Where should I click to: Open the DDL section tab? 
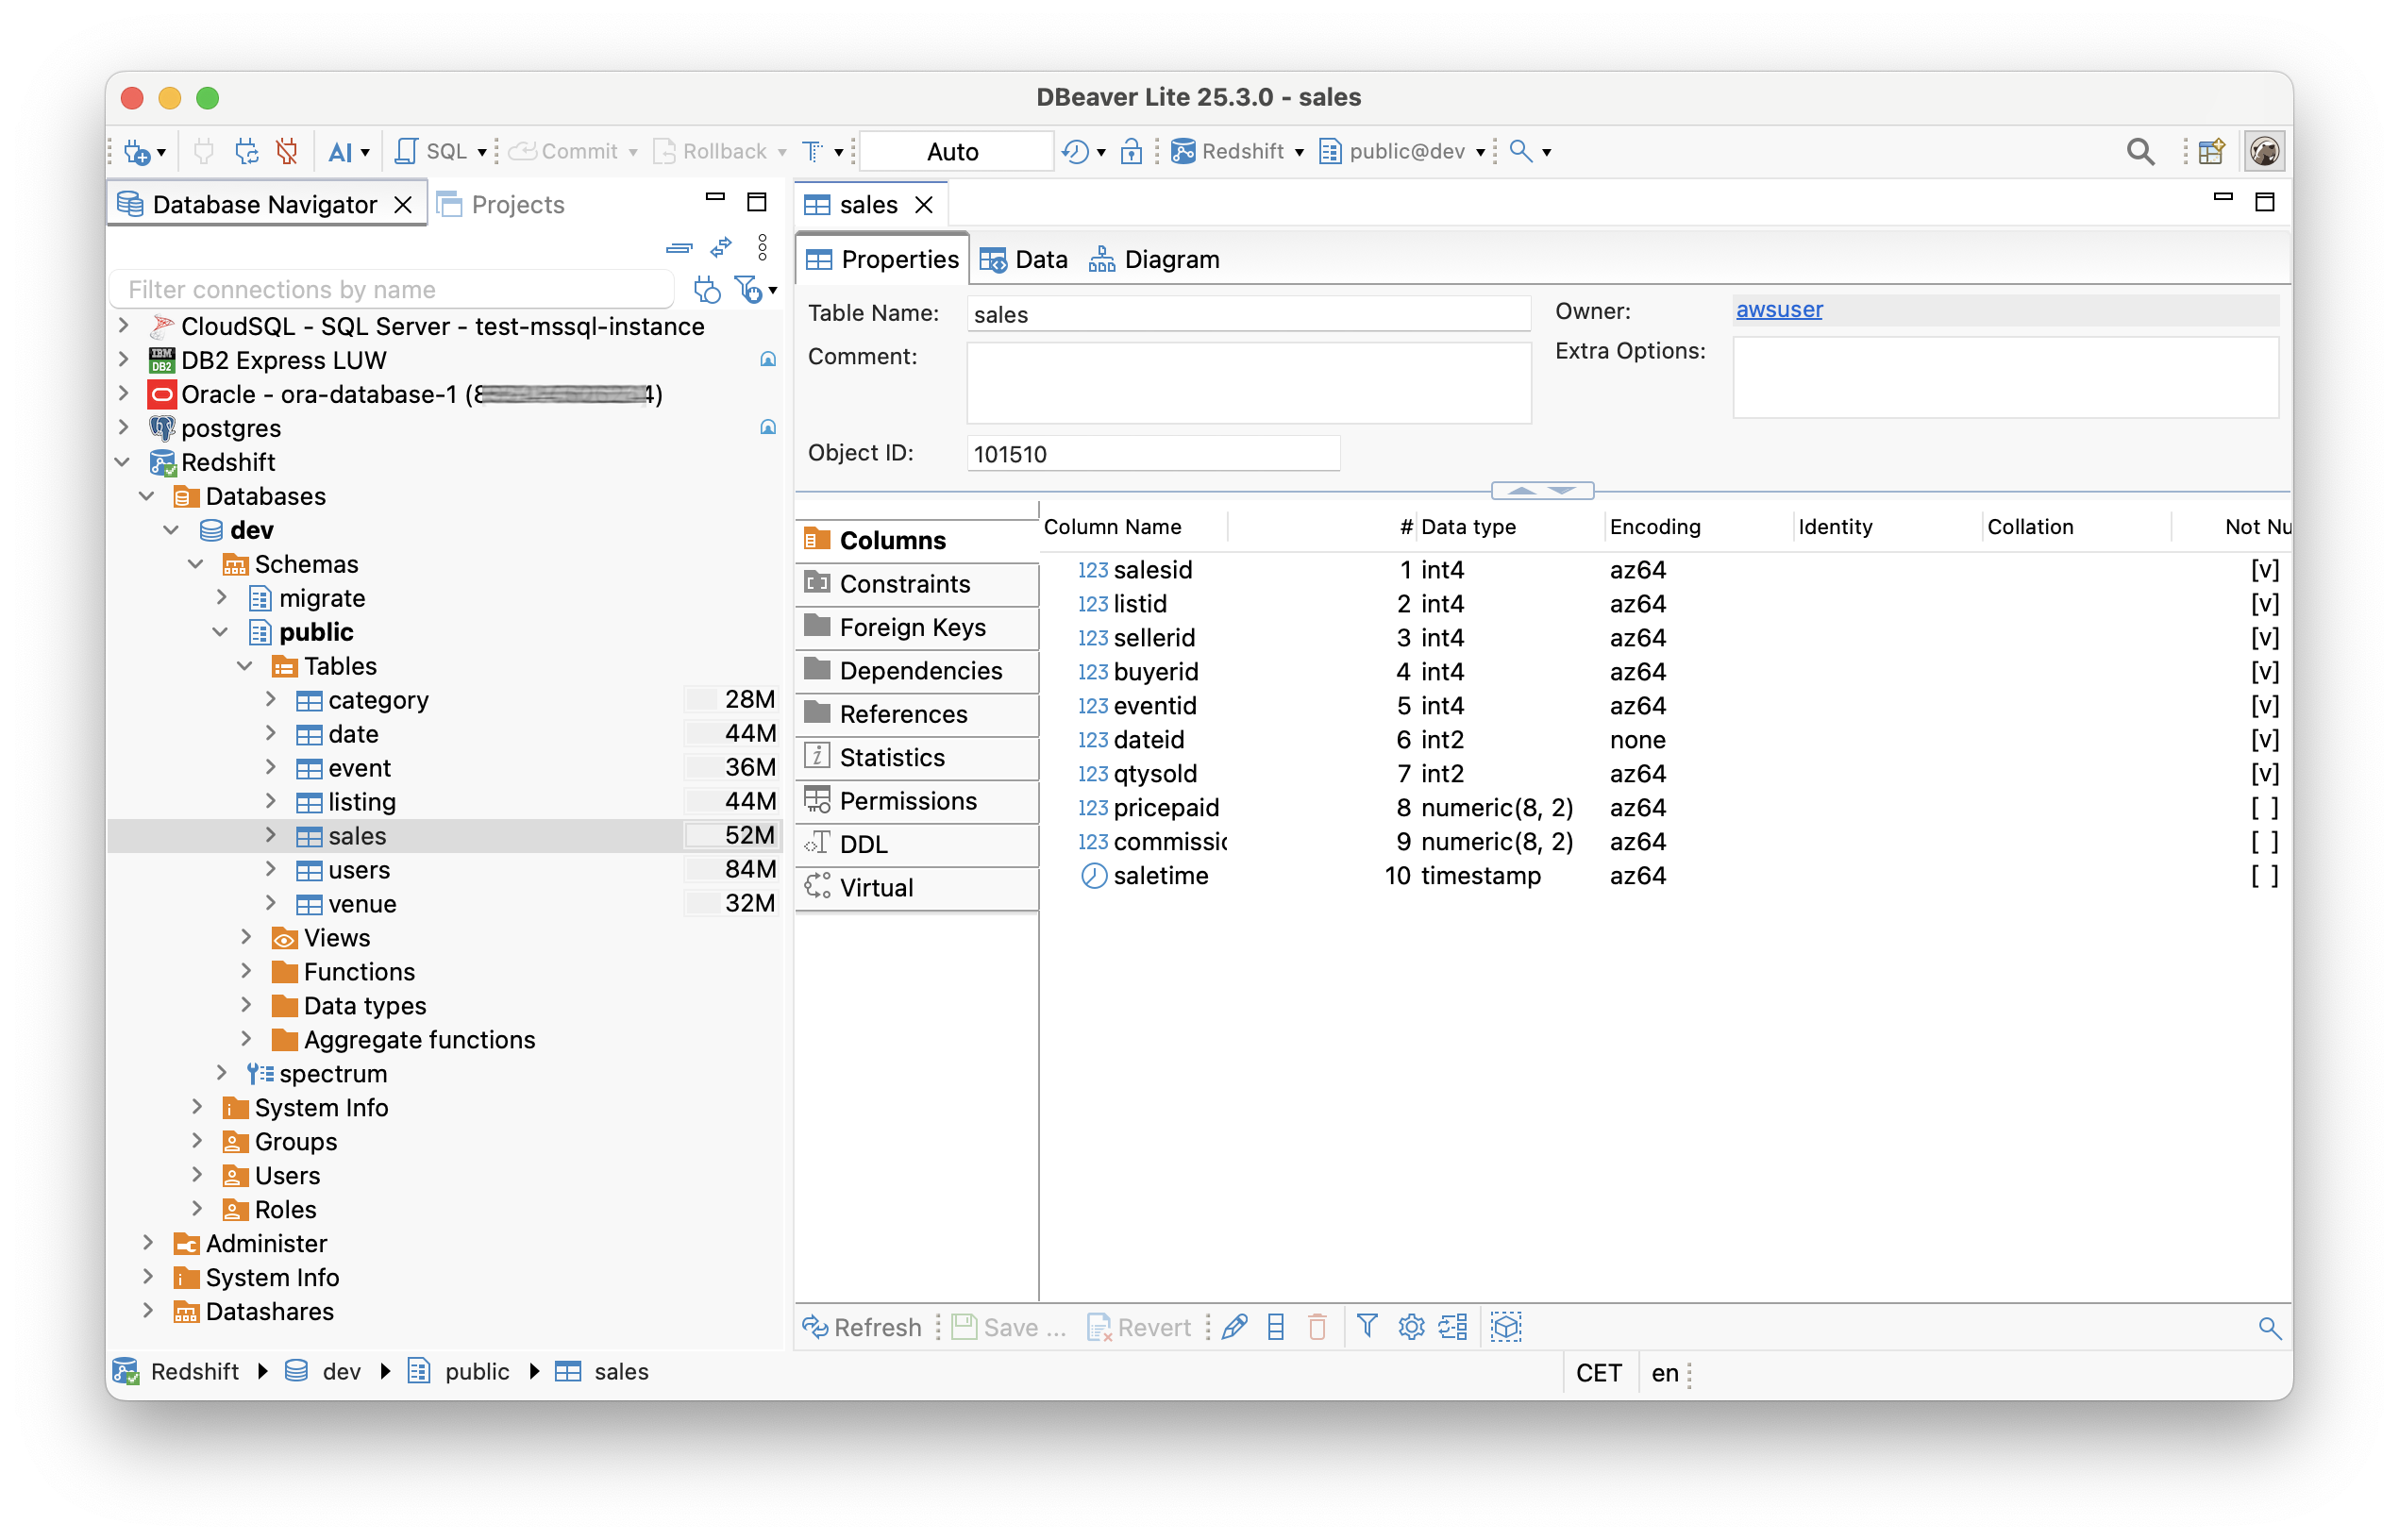pos(862,845)
